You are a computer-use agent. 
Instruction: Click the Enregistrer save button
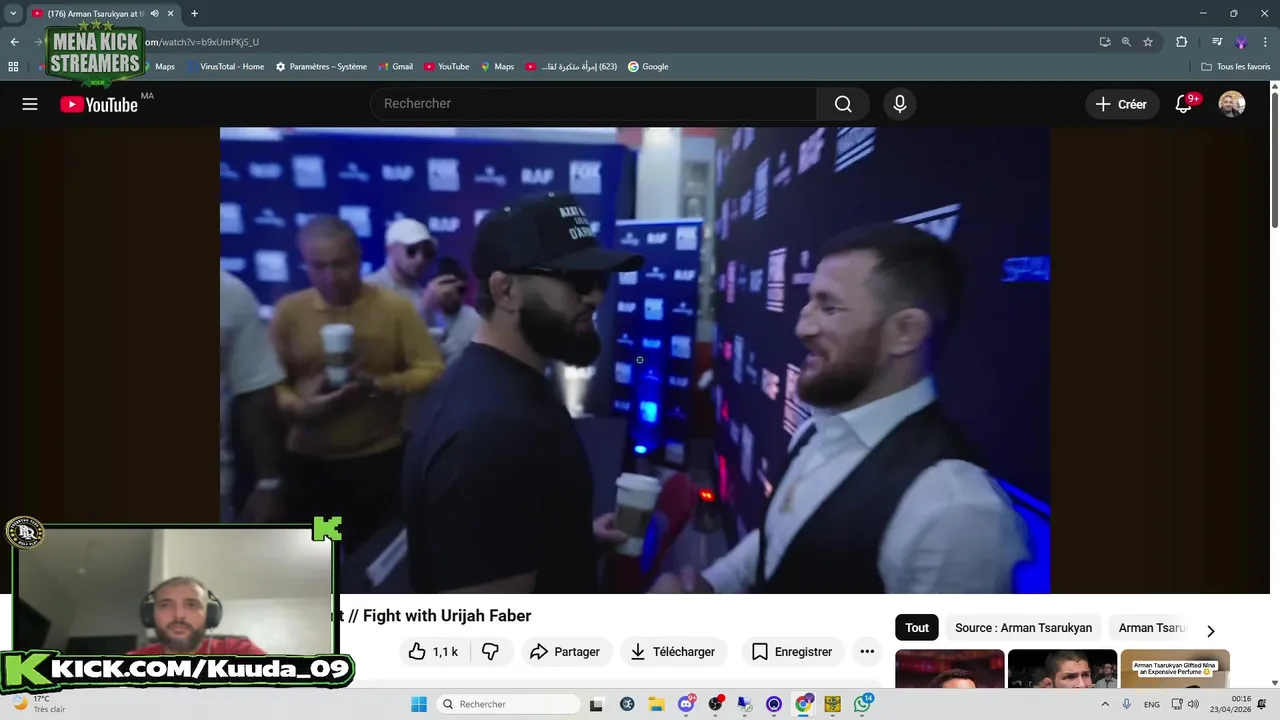pyautogui.click(x=792, y=652)
